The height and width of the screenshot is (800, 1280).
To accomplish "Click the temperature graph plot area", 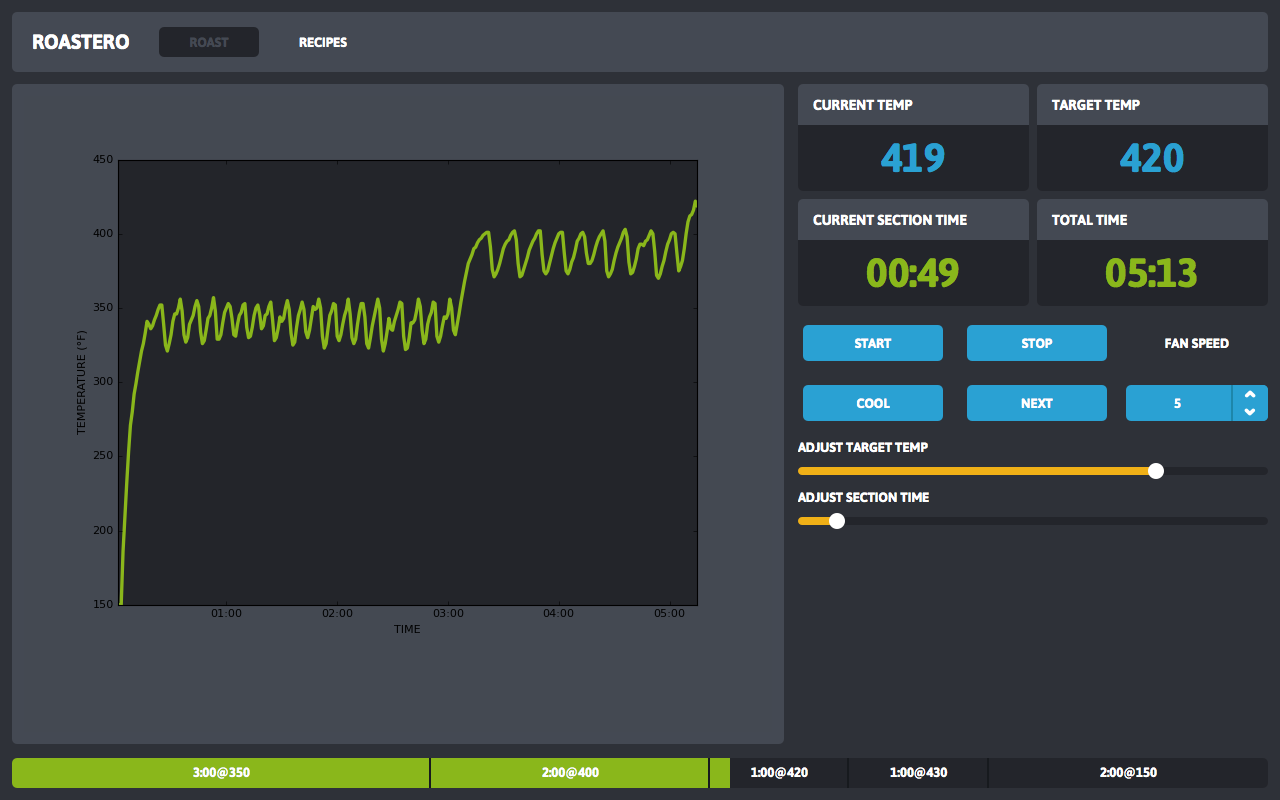I will (x=408, y=382).
